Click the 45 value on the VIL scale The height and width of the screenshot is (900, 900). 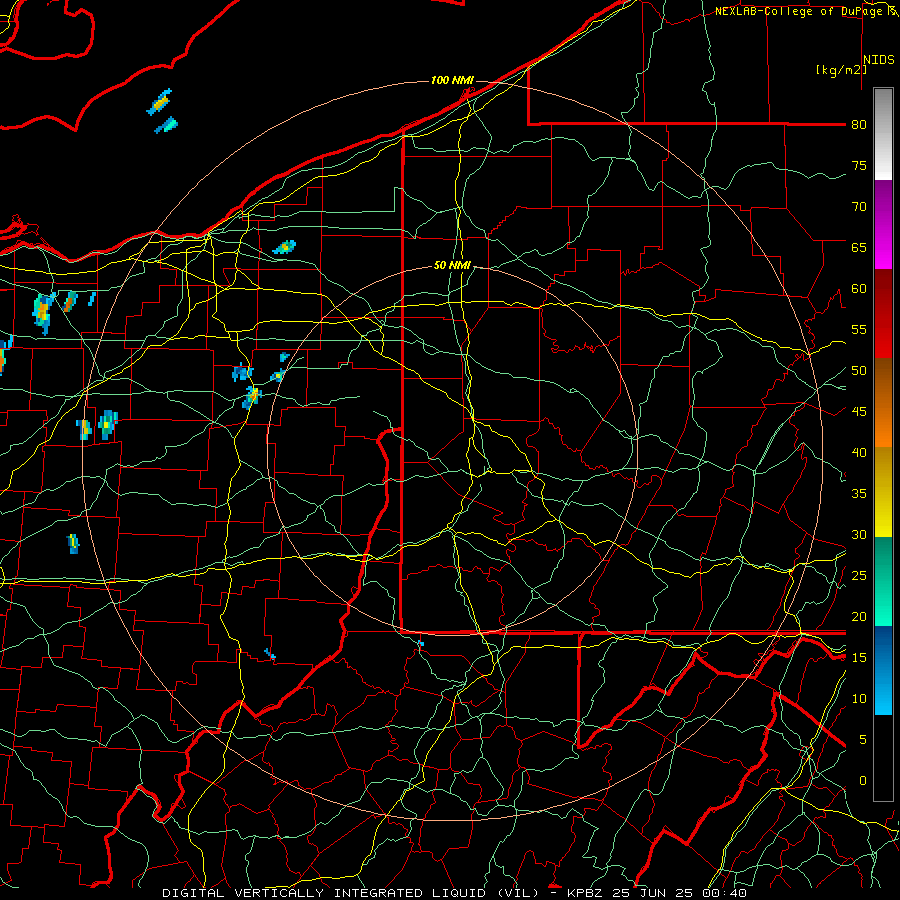[859, 412]
